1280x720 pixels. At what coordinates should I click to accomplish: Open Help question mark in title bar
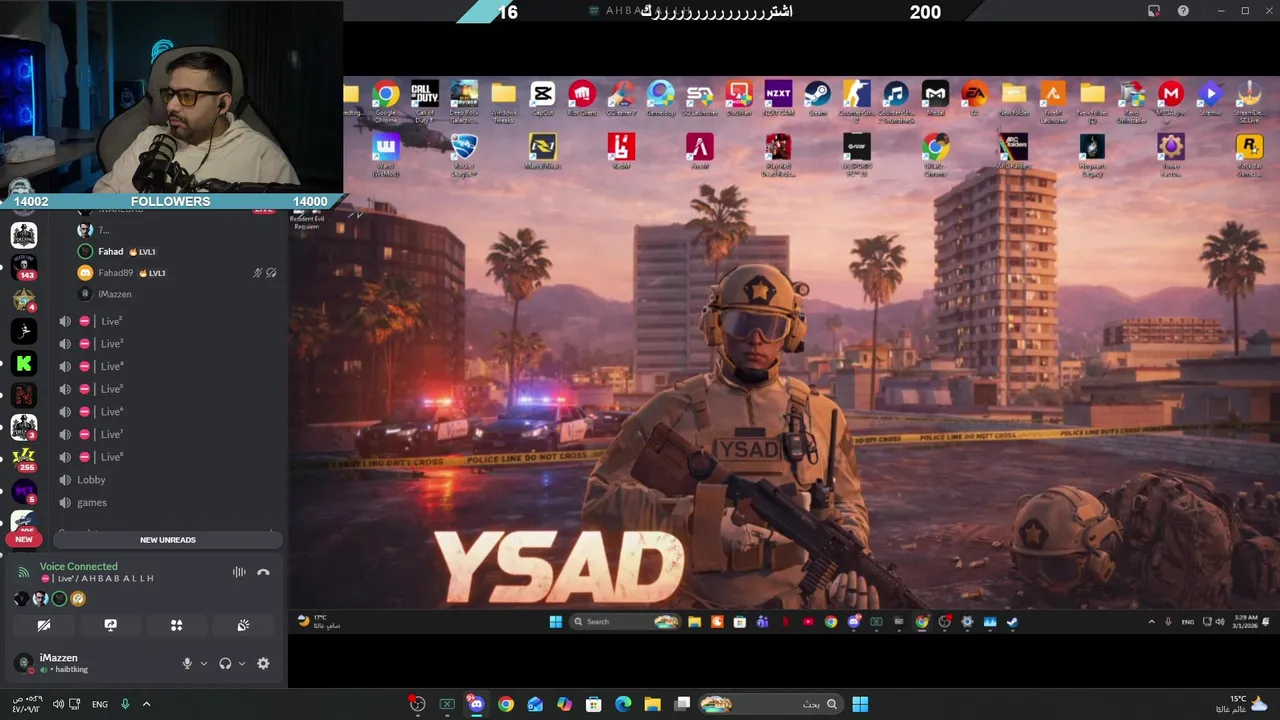[1184, 11]
